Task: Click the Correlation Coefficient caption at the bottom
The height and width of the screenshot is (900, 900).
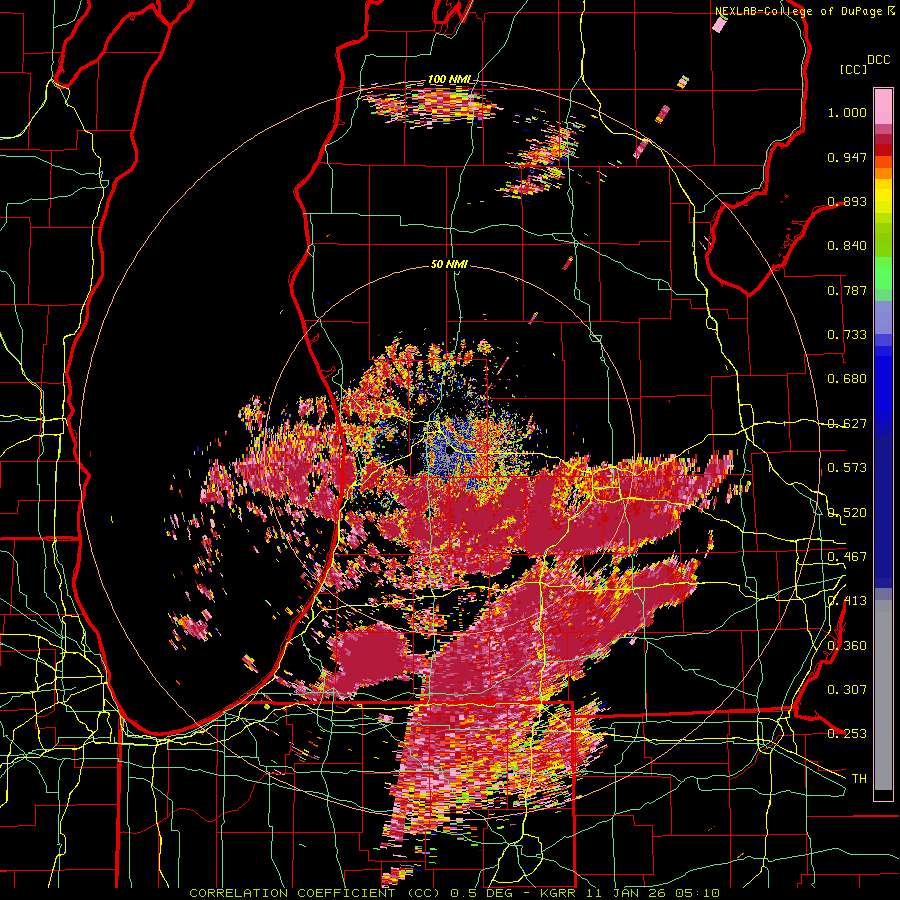Action: point(455,893)
